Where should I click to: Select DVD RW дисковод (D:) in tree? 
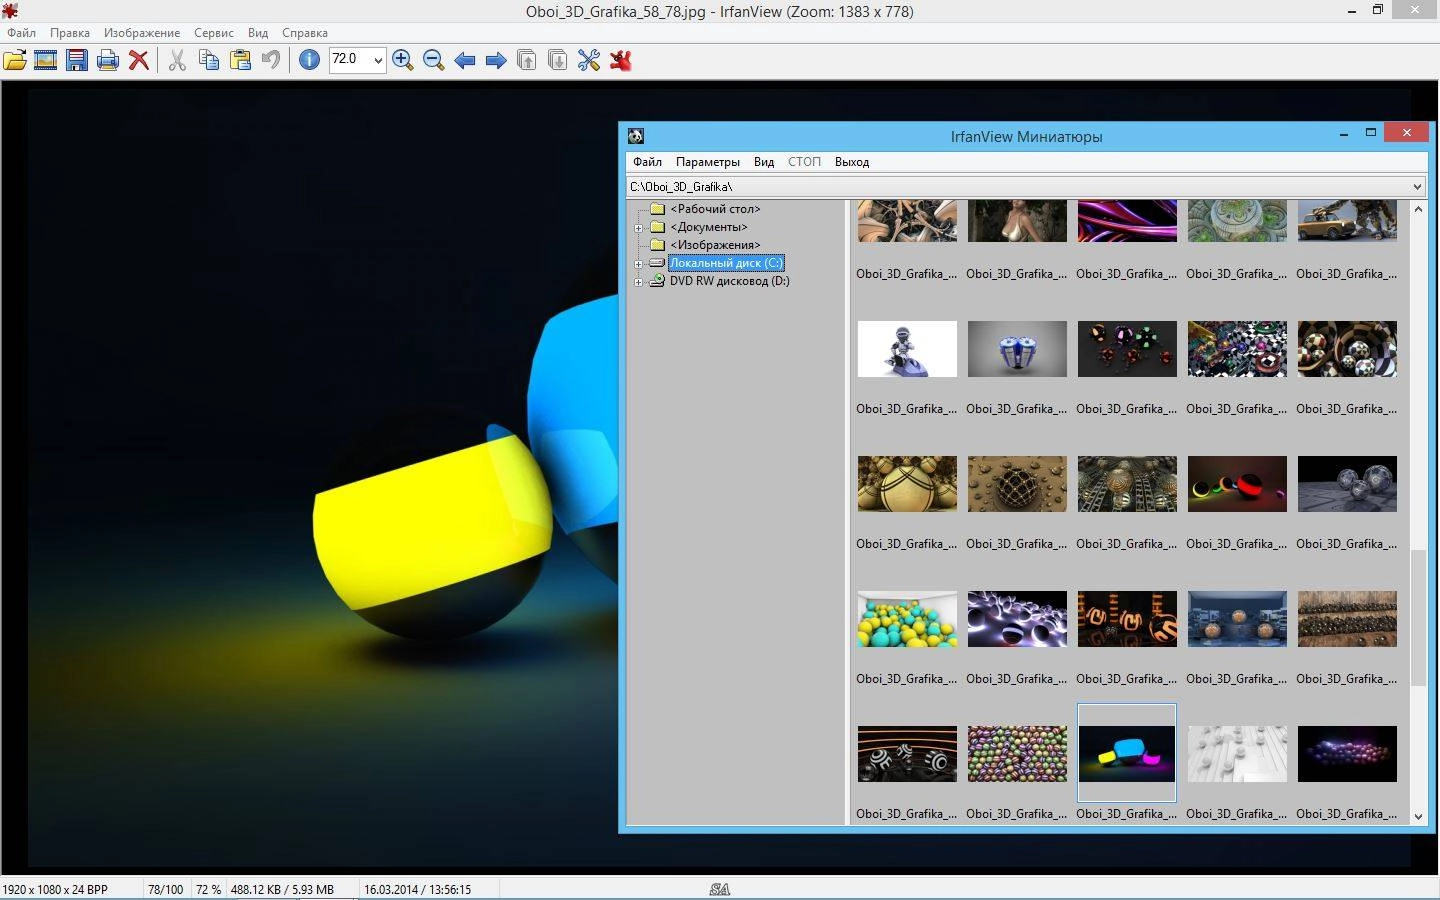(729, 281)
